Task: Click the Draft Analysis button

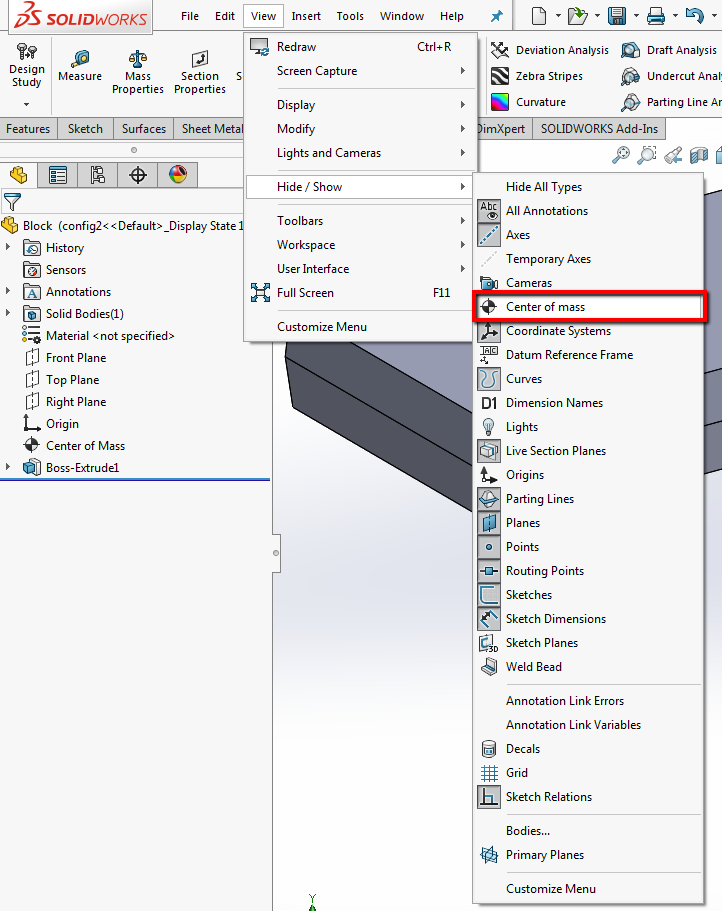Action: tap(669, 51)
